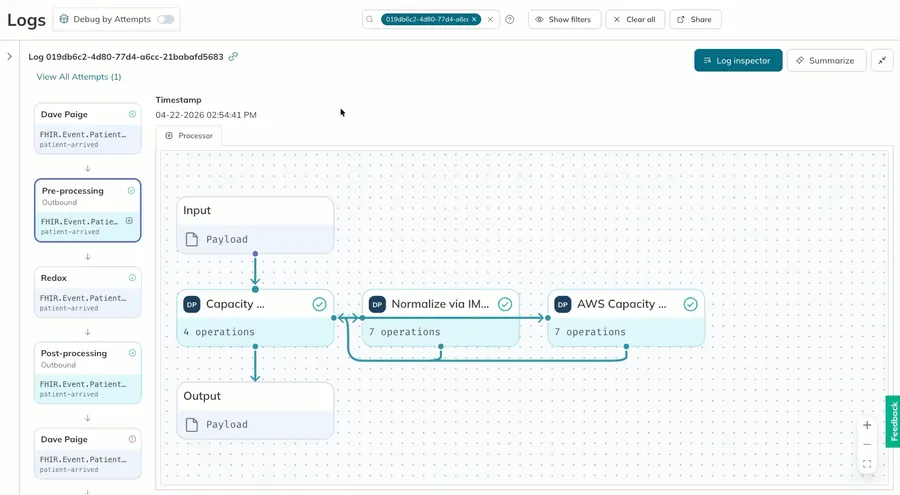Expand the Pre-processing payload plus icon
Image resolution: width=900 pixels, height=495 pixels.
click(129, 221)
